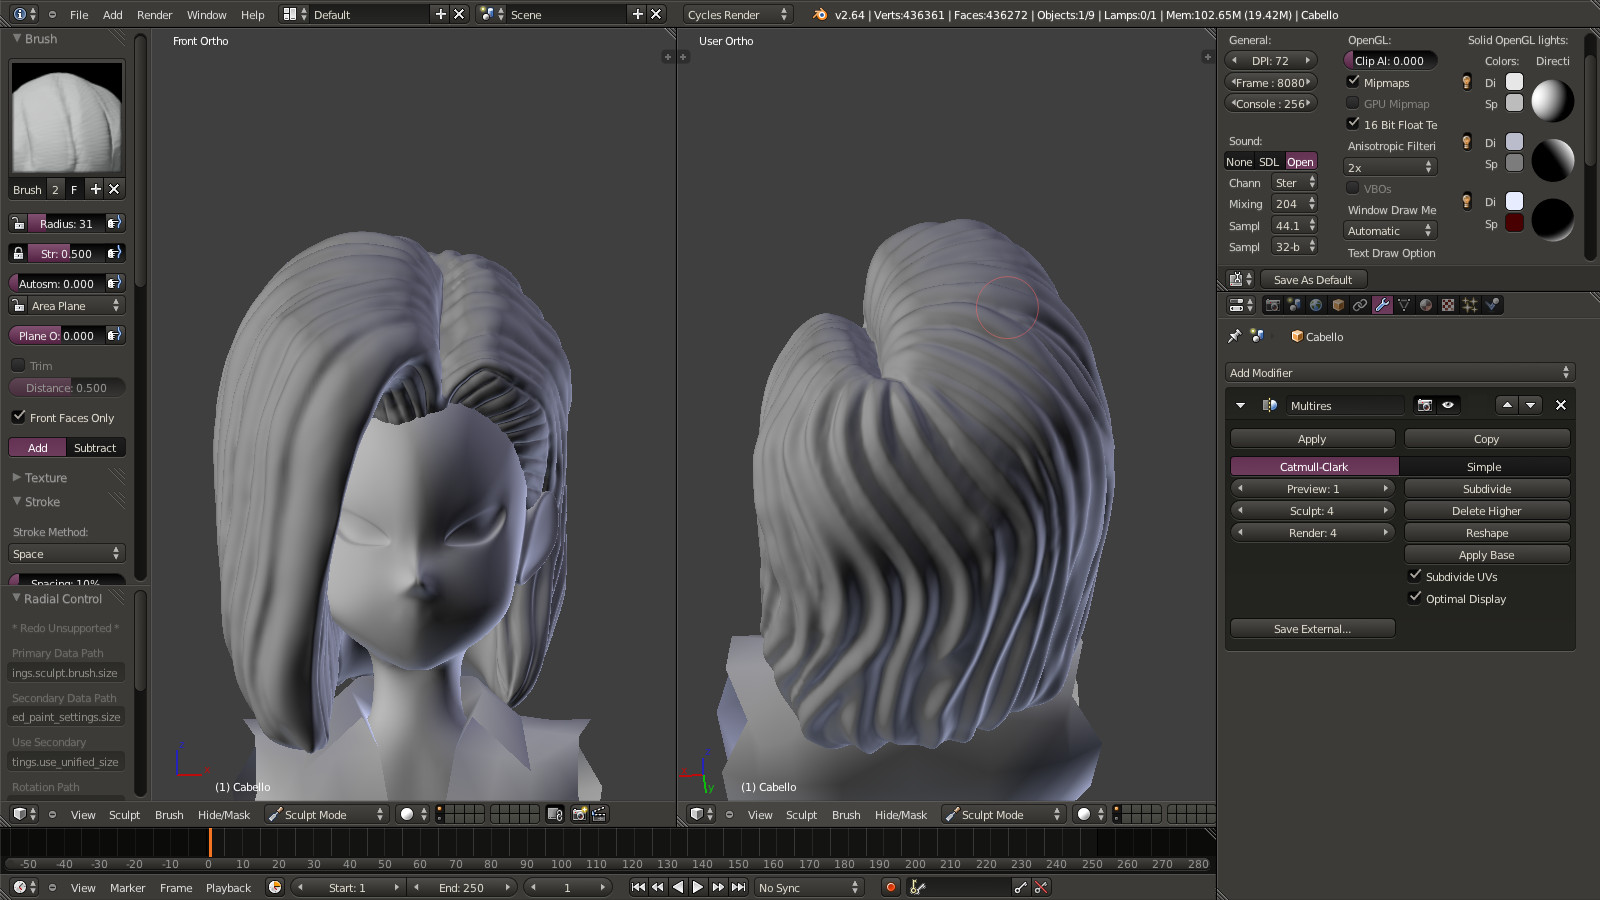Click the play animation button

click(x=698, y=887)
